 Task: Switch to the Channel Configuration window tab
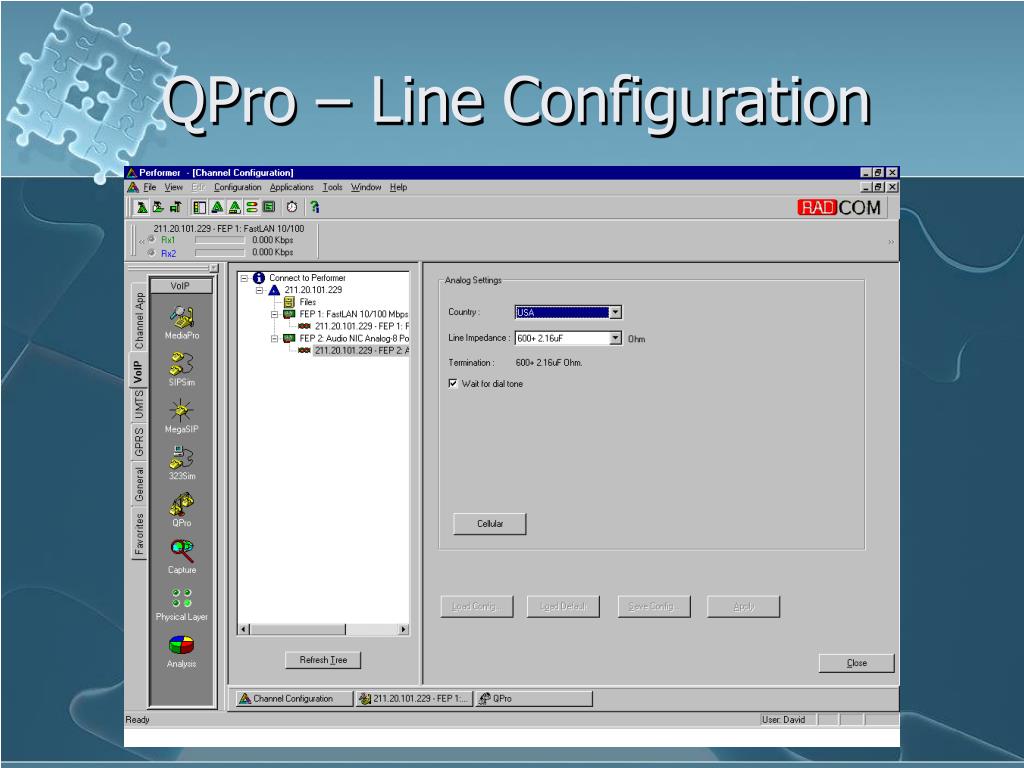[293, 699]
